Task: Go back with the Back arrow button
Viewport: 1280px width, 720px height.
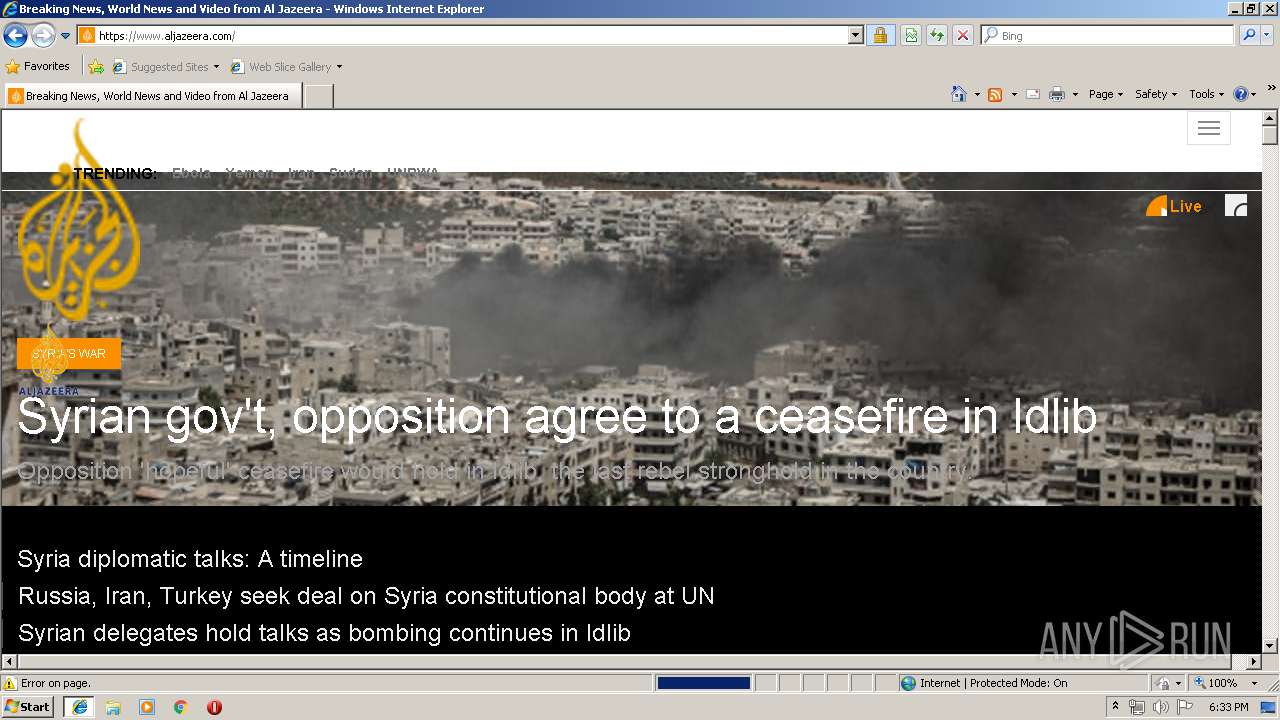Action: [x=15, y=36]
